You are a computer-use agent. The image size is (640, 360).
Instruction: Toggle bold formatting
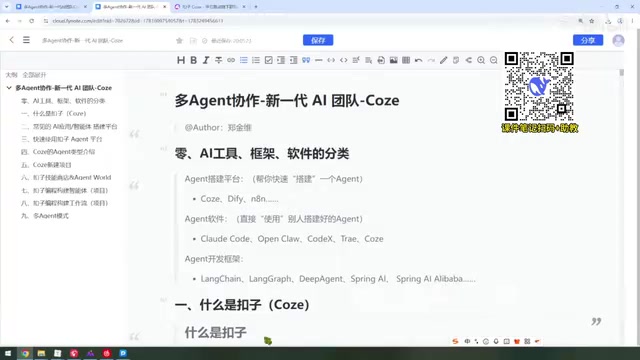[193, 60]
